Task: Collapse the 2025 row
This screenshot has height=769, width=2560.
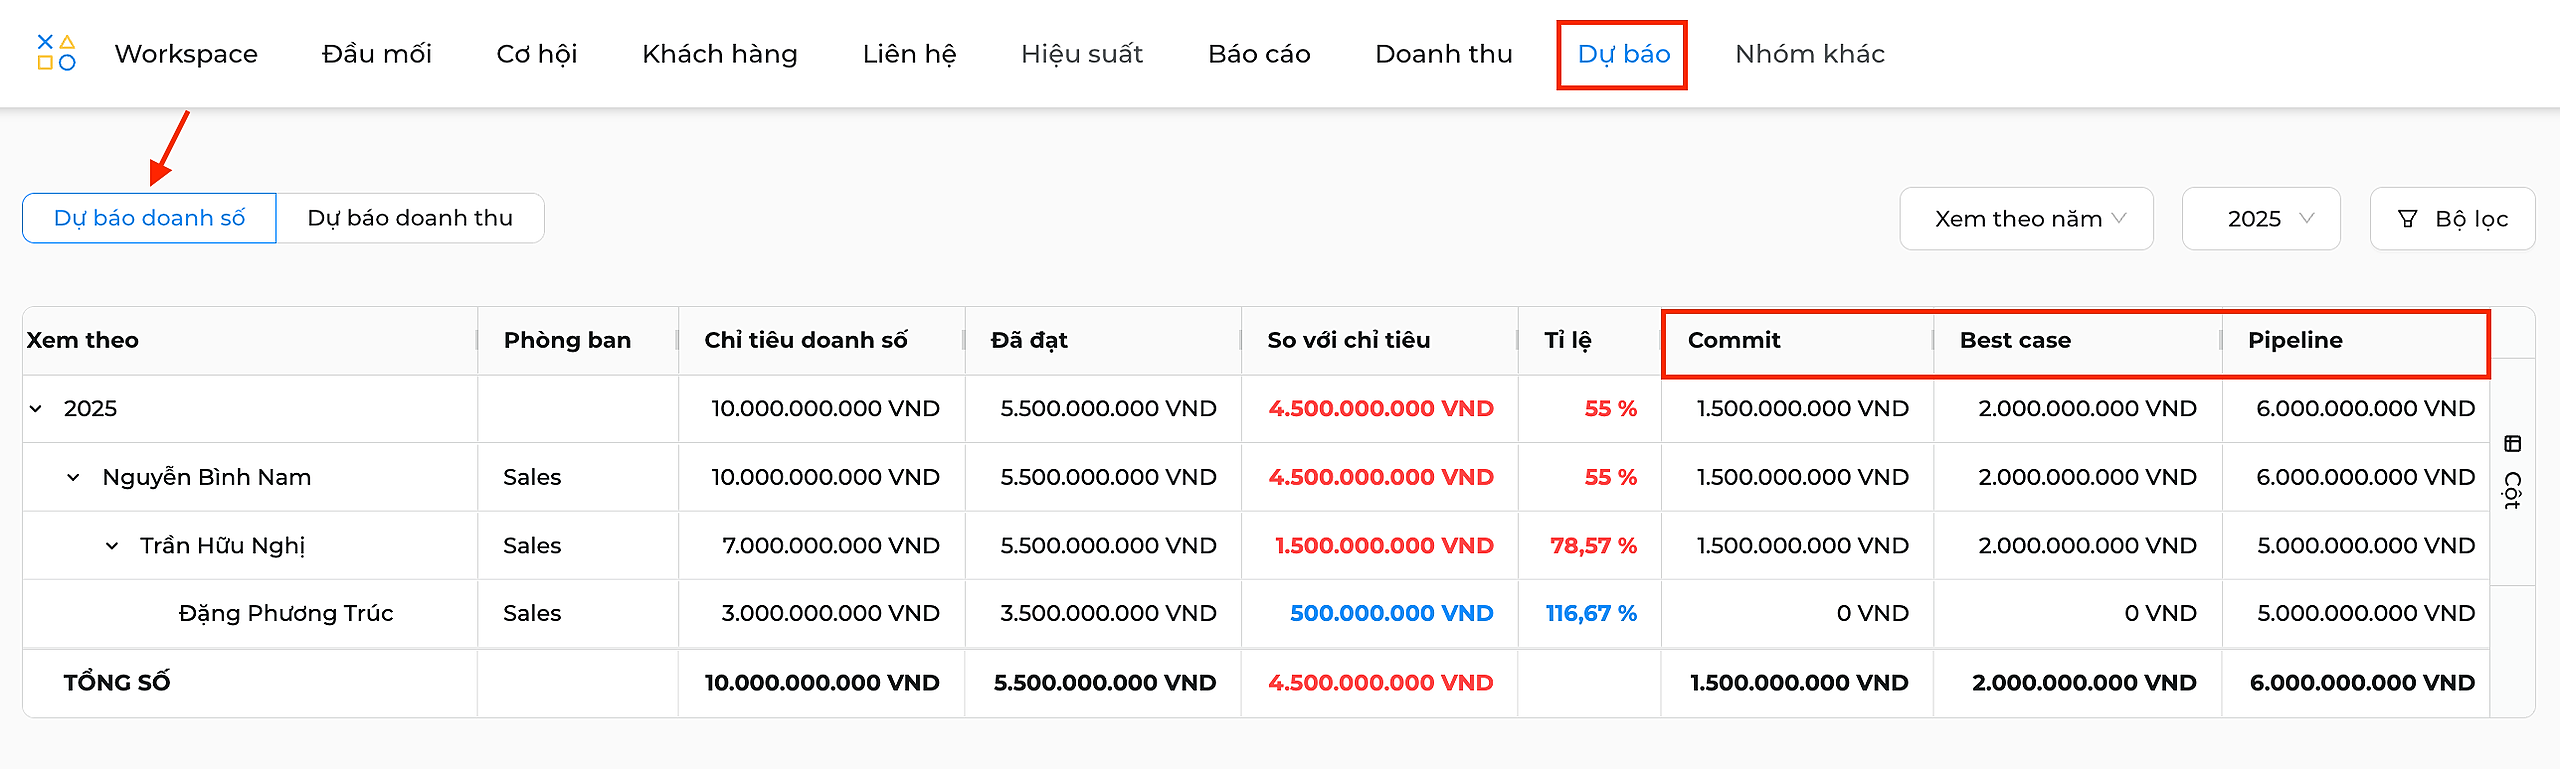Action: pyautogui.click(x=36, y=409)
